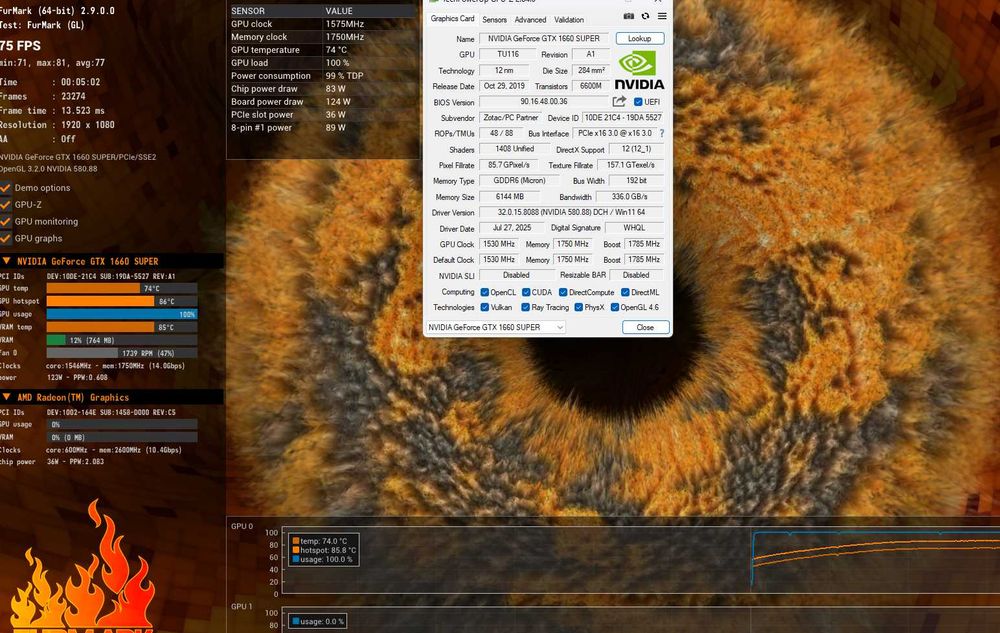Click the GPU temperature 74 °C sensor row
1000x633 pixels.
(x=323, y=50)
